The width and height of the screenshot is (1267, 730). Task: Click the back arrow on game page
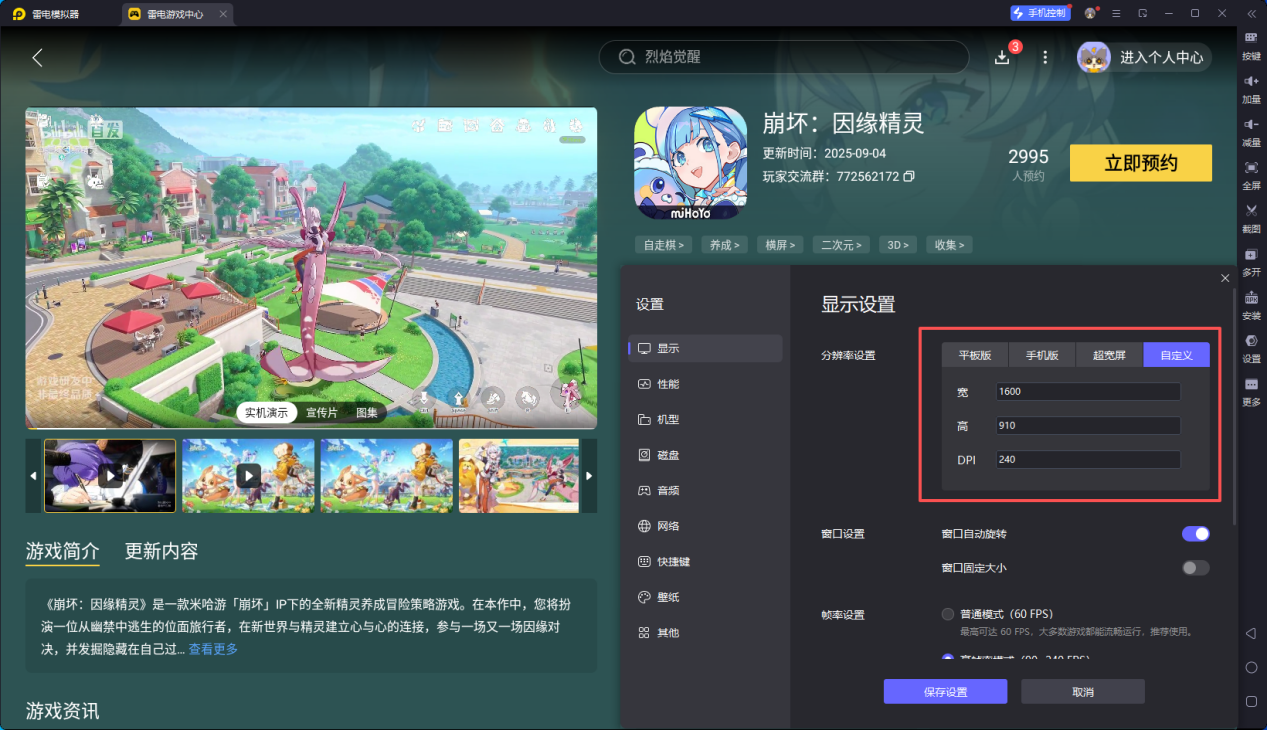coord(37,57)
